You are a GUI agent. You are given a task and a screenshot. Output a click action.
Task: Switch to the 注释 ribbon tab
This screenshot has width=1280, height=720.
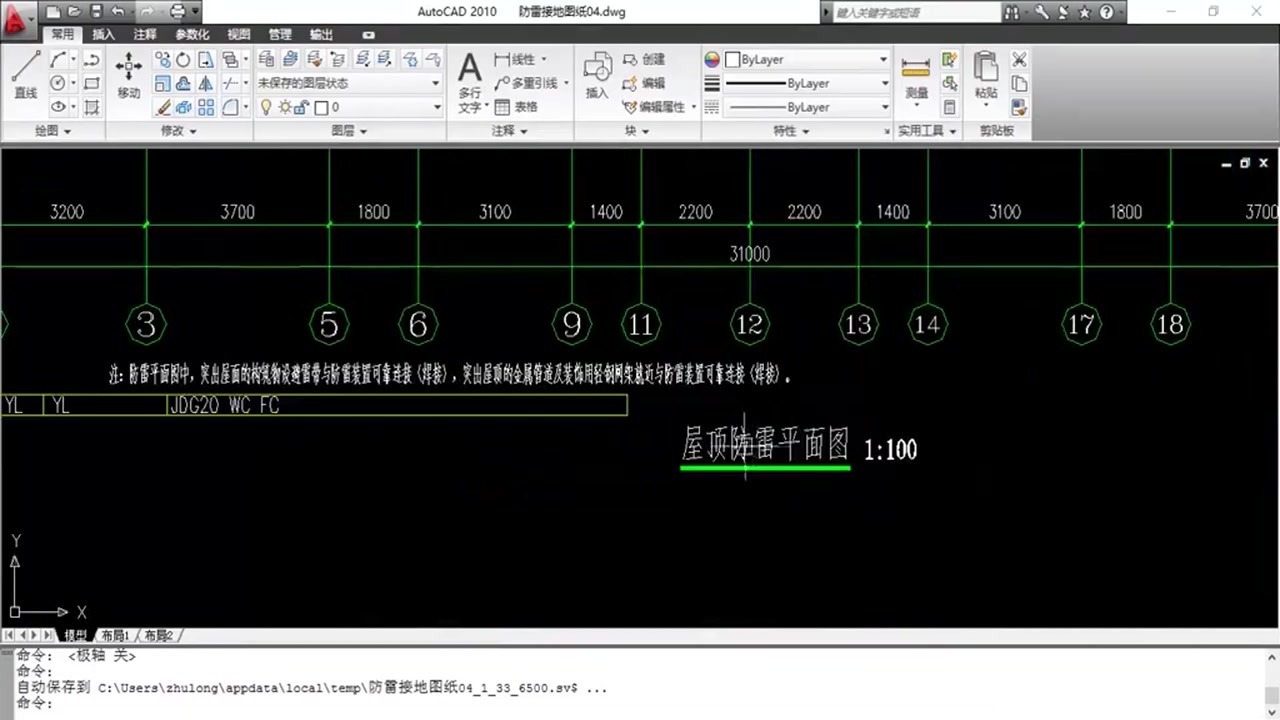point(145,34)
